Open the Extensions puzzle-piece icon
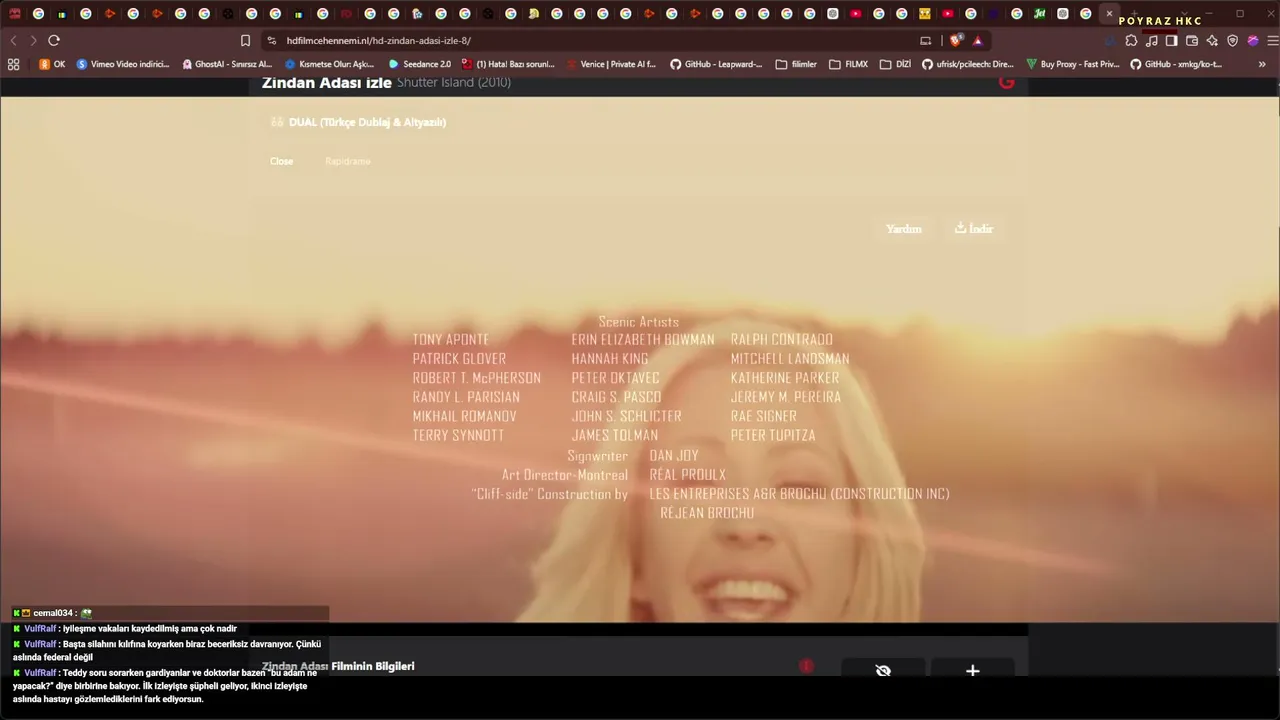This screenshot has height=720, width=1280. pos(1131,40)
